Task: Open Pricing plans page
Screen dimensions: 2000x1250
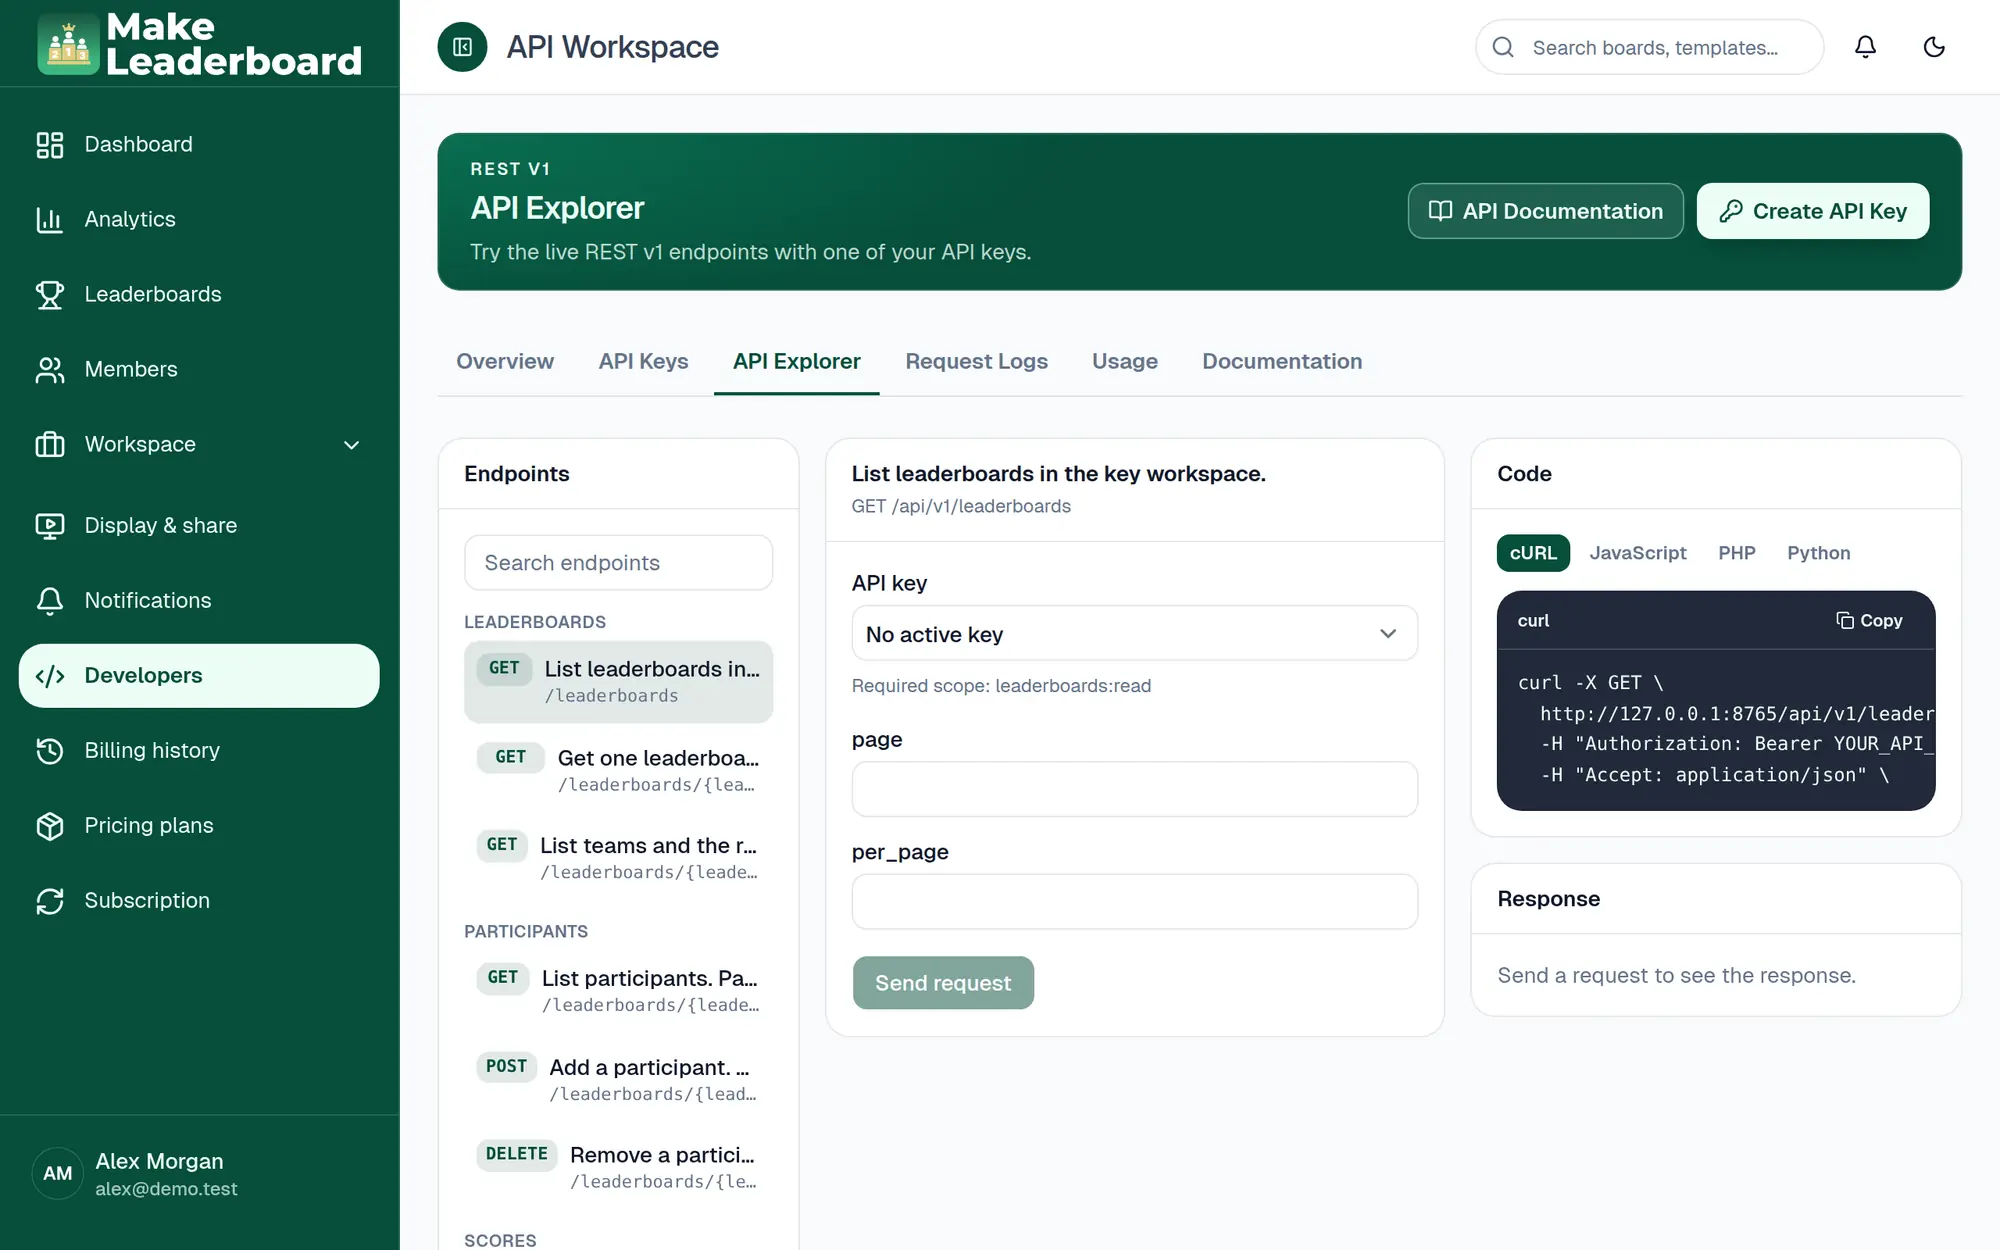Action: click(x=199, y=826)
